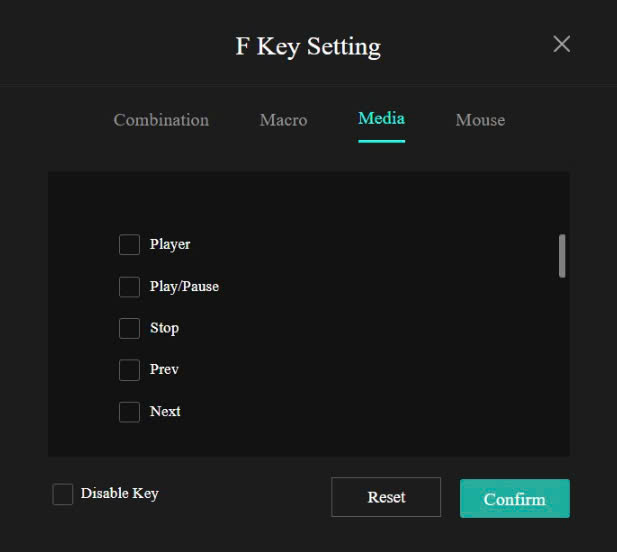Click the Stop label text
617x552 pixels.
click(x=164, y=328)
